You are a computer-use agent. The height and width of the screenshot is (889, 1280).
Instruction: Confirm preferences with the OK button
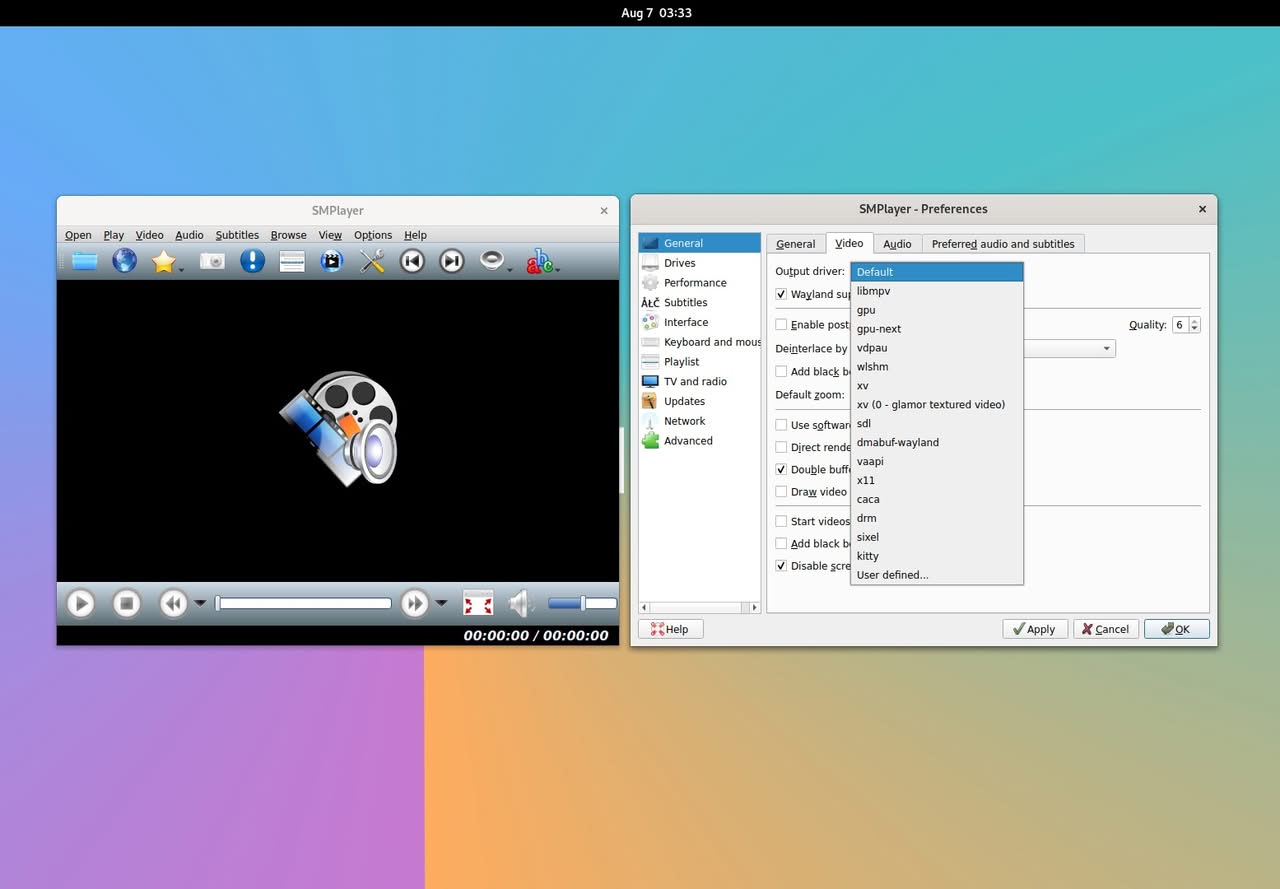click(1177, 629)
